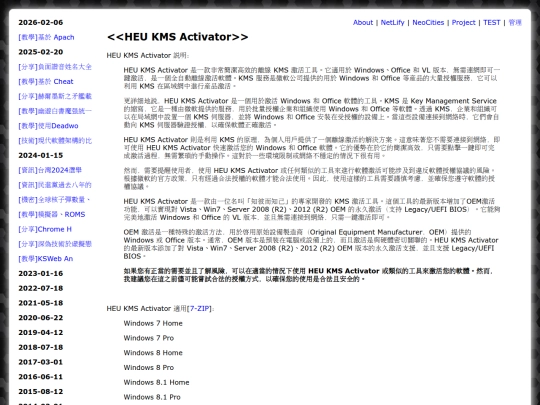Expand the 2021-05-18 date group
Viewport: 540px width, 405px height.
pyautogui.click(x=41, y=303)
